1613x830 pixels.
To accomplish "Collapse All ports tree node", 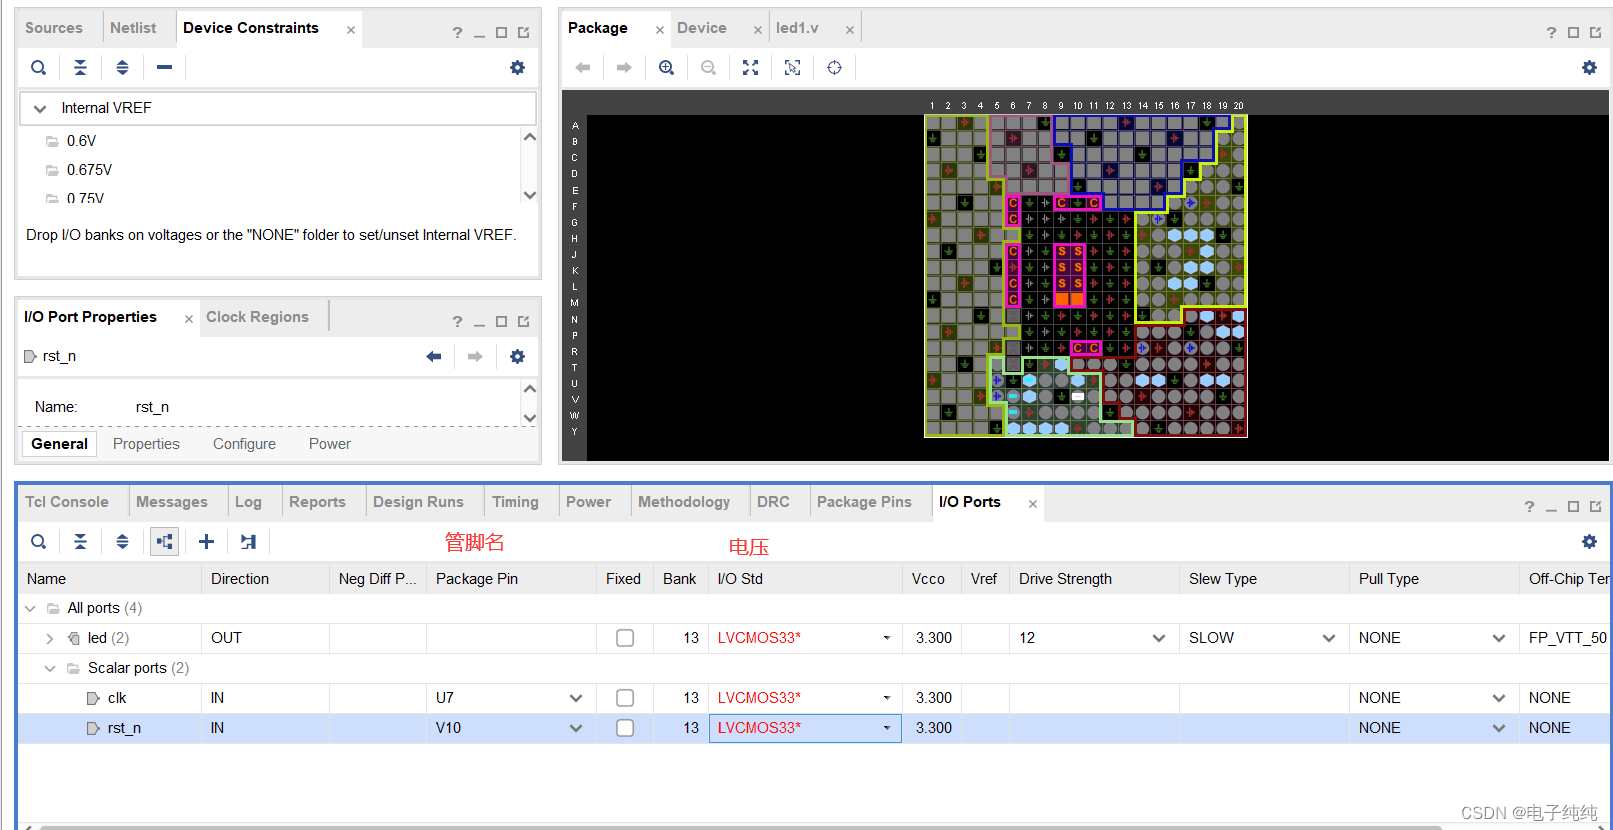I will (x=30, y=608).
